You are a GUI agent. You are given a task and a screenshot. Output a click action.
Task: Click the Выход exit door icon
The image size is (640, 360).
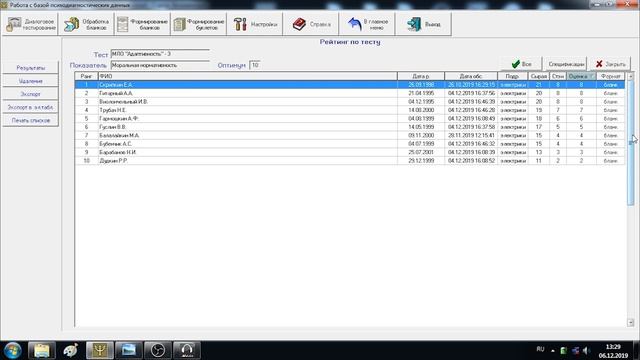[423, 24]
